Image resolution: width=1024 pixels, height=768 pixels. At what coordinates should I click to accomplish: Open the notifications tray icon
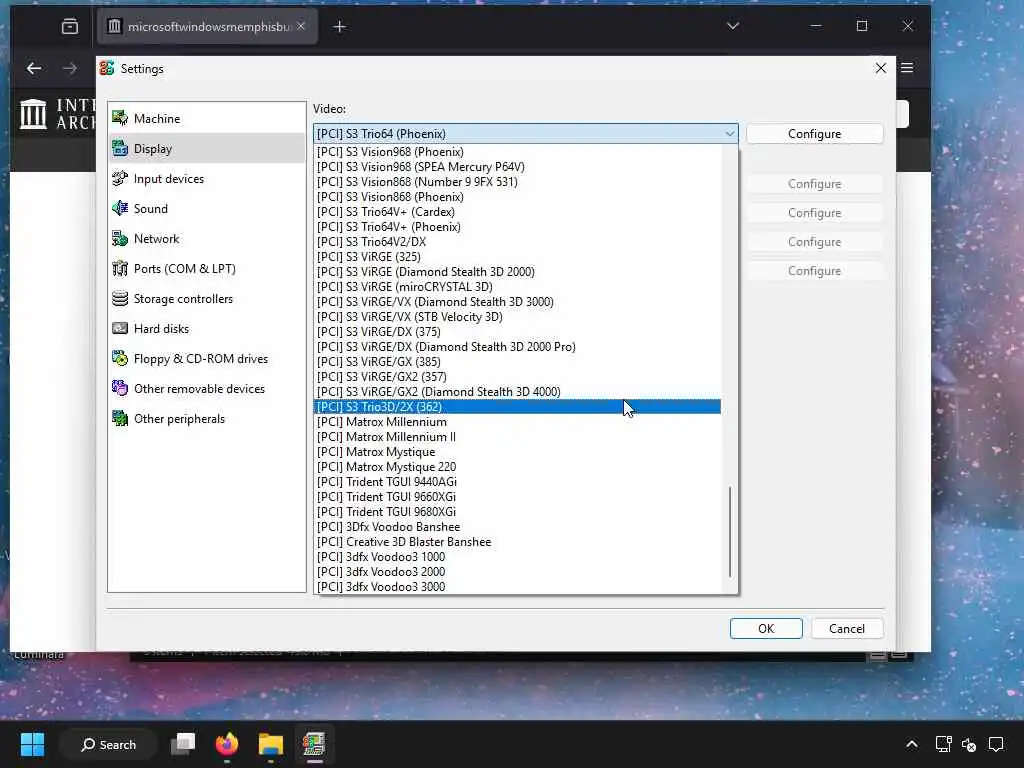996,744
